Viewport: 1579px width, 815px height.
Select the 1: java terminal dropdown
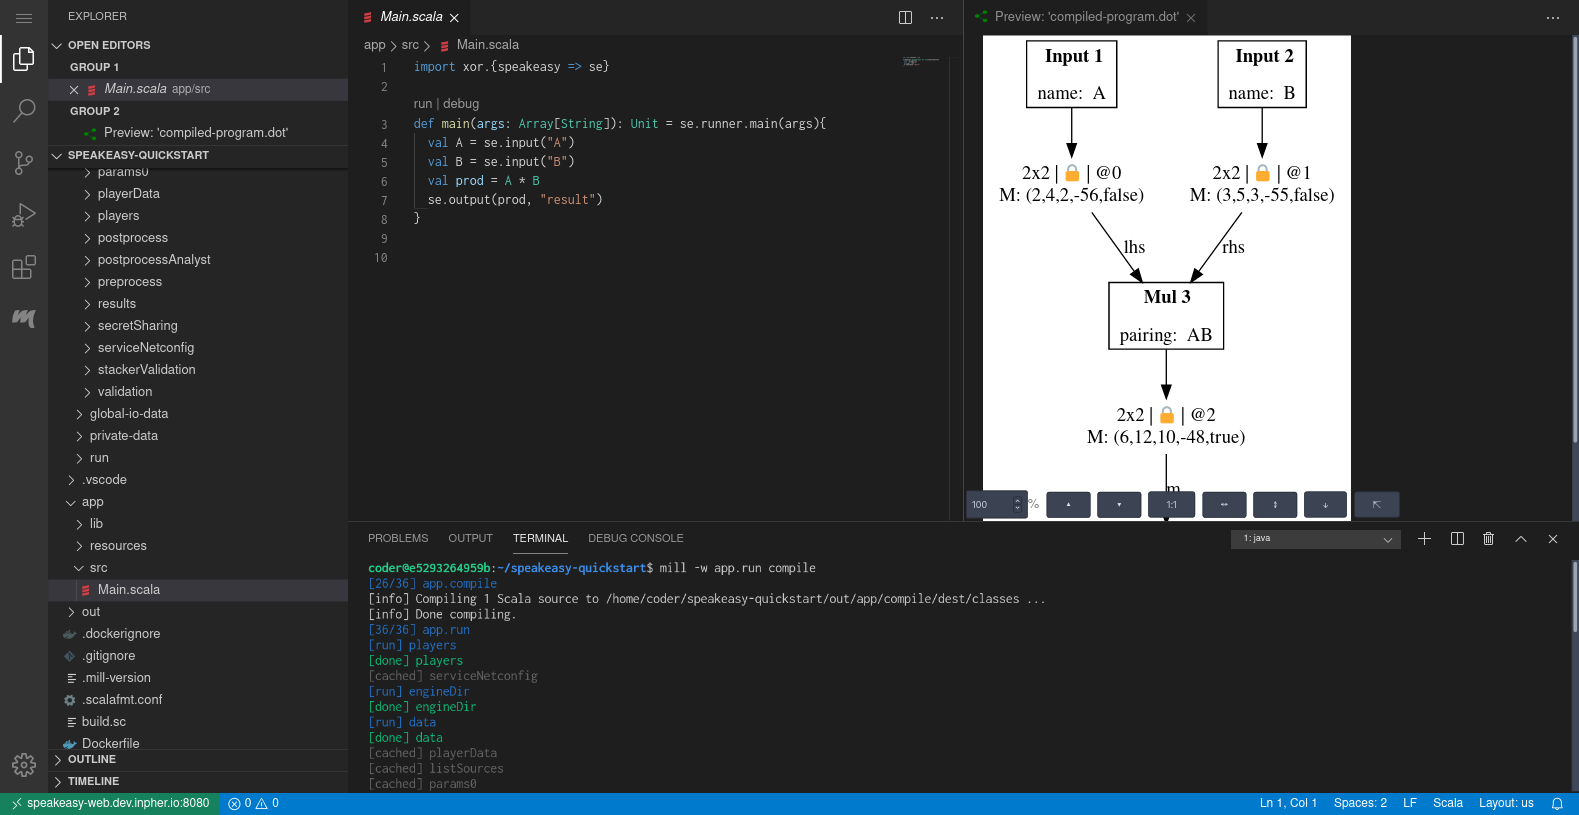click(x=1316, y=539)
